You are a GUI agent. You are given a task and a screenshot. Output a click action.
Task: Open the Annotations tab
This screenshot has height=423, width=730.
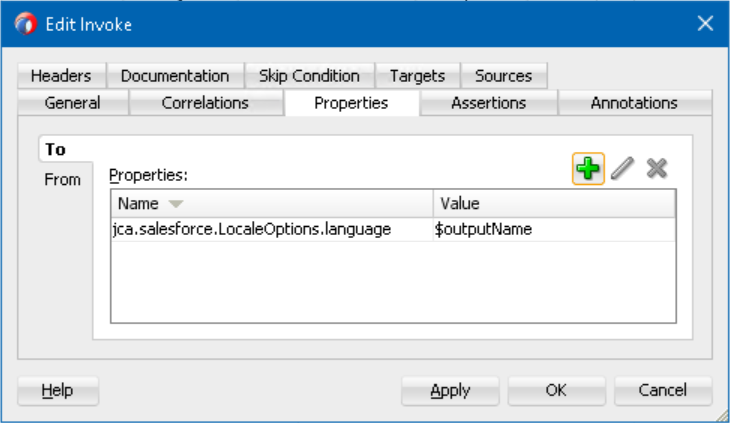634,103
